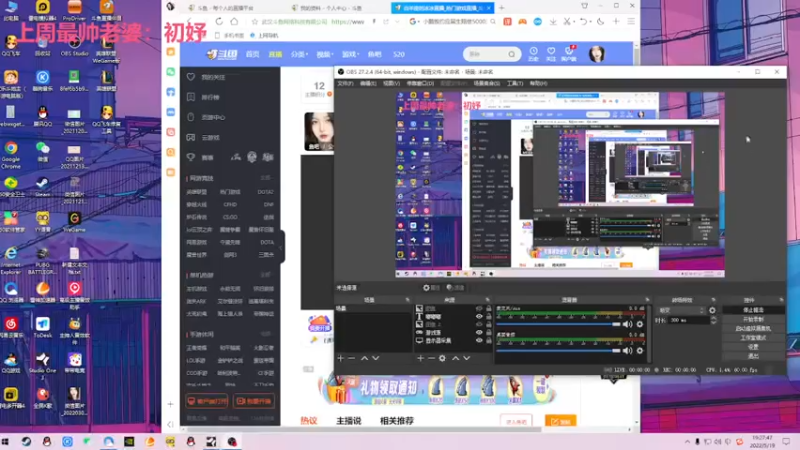
Task: Adjust second audio track volume slider in OBS
Action: 559,351
